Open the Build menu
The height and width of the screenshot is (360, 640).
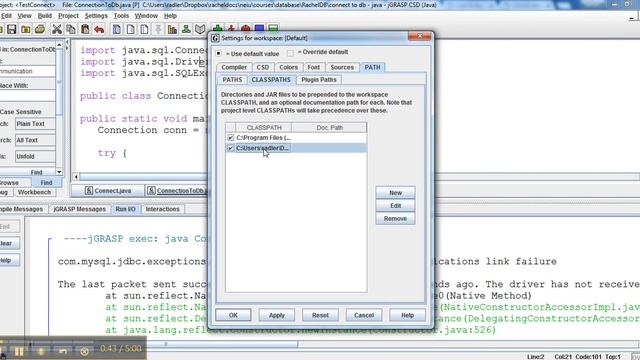(44, 16)
